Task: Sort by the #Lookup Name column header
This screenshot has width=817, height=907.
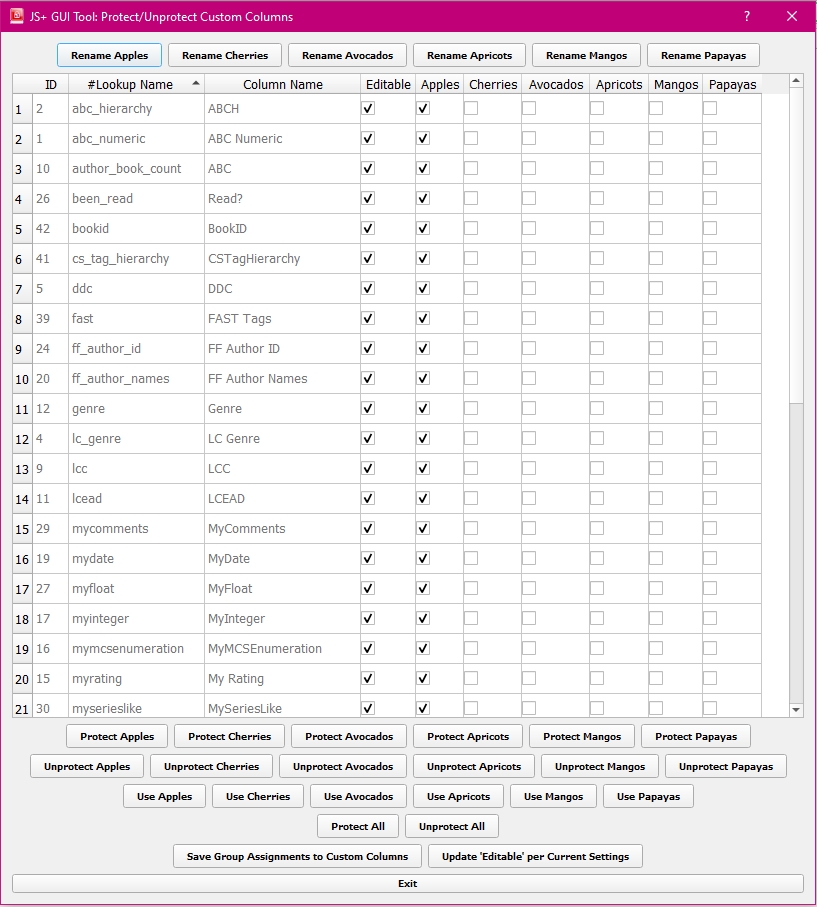Action: point(137,84)
